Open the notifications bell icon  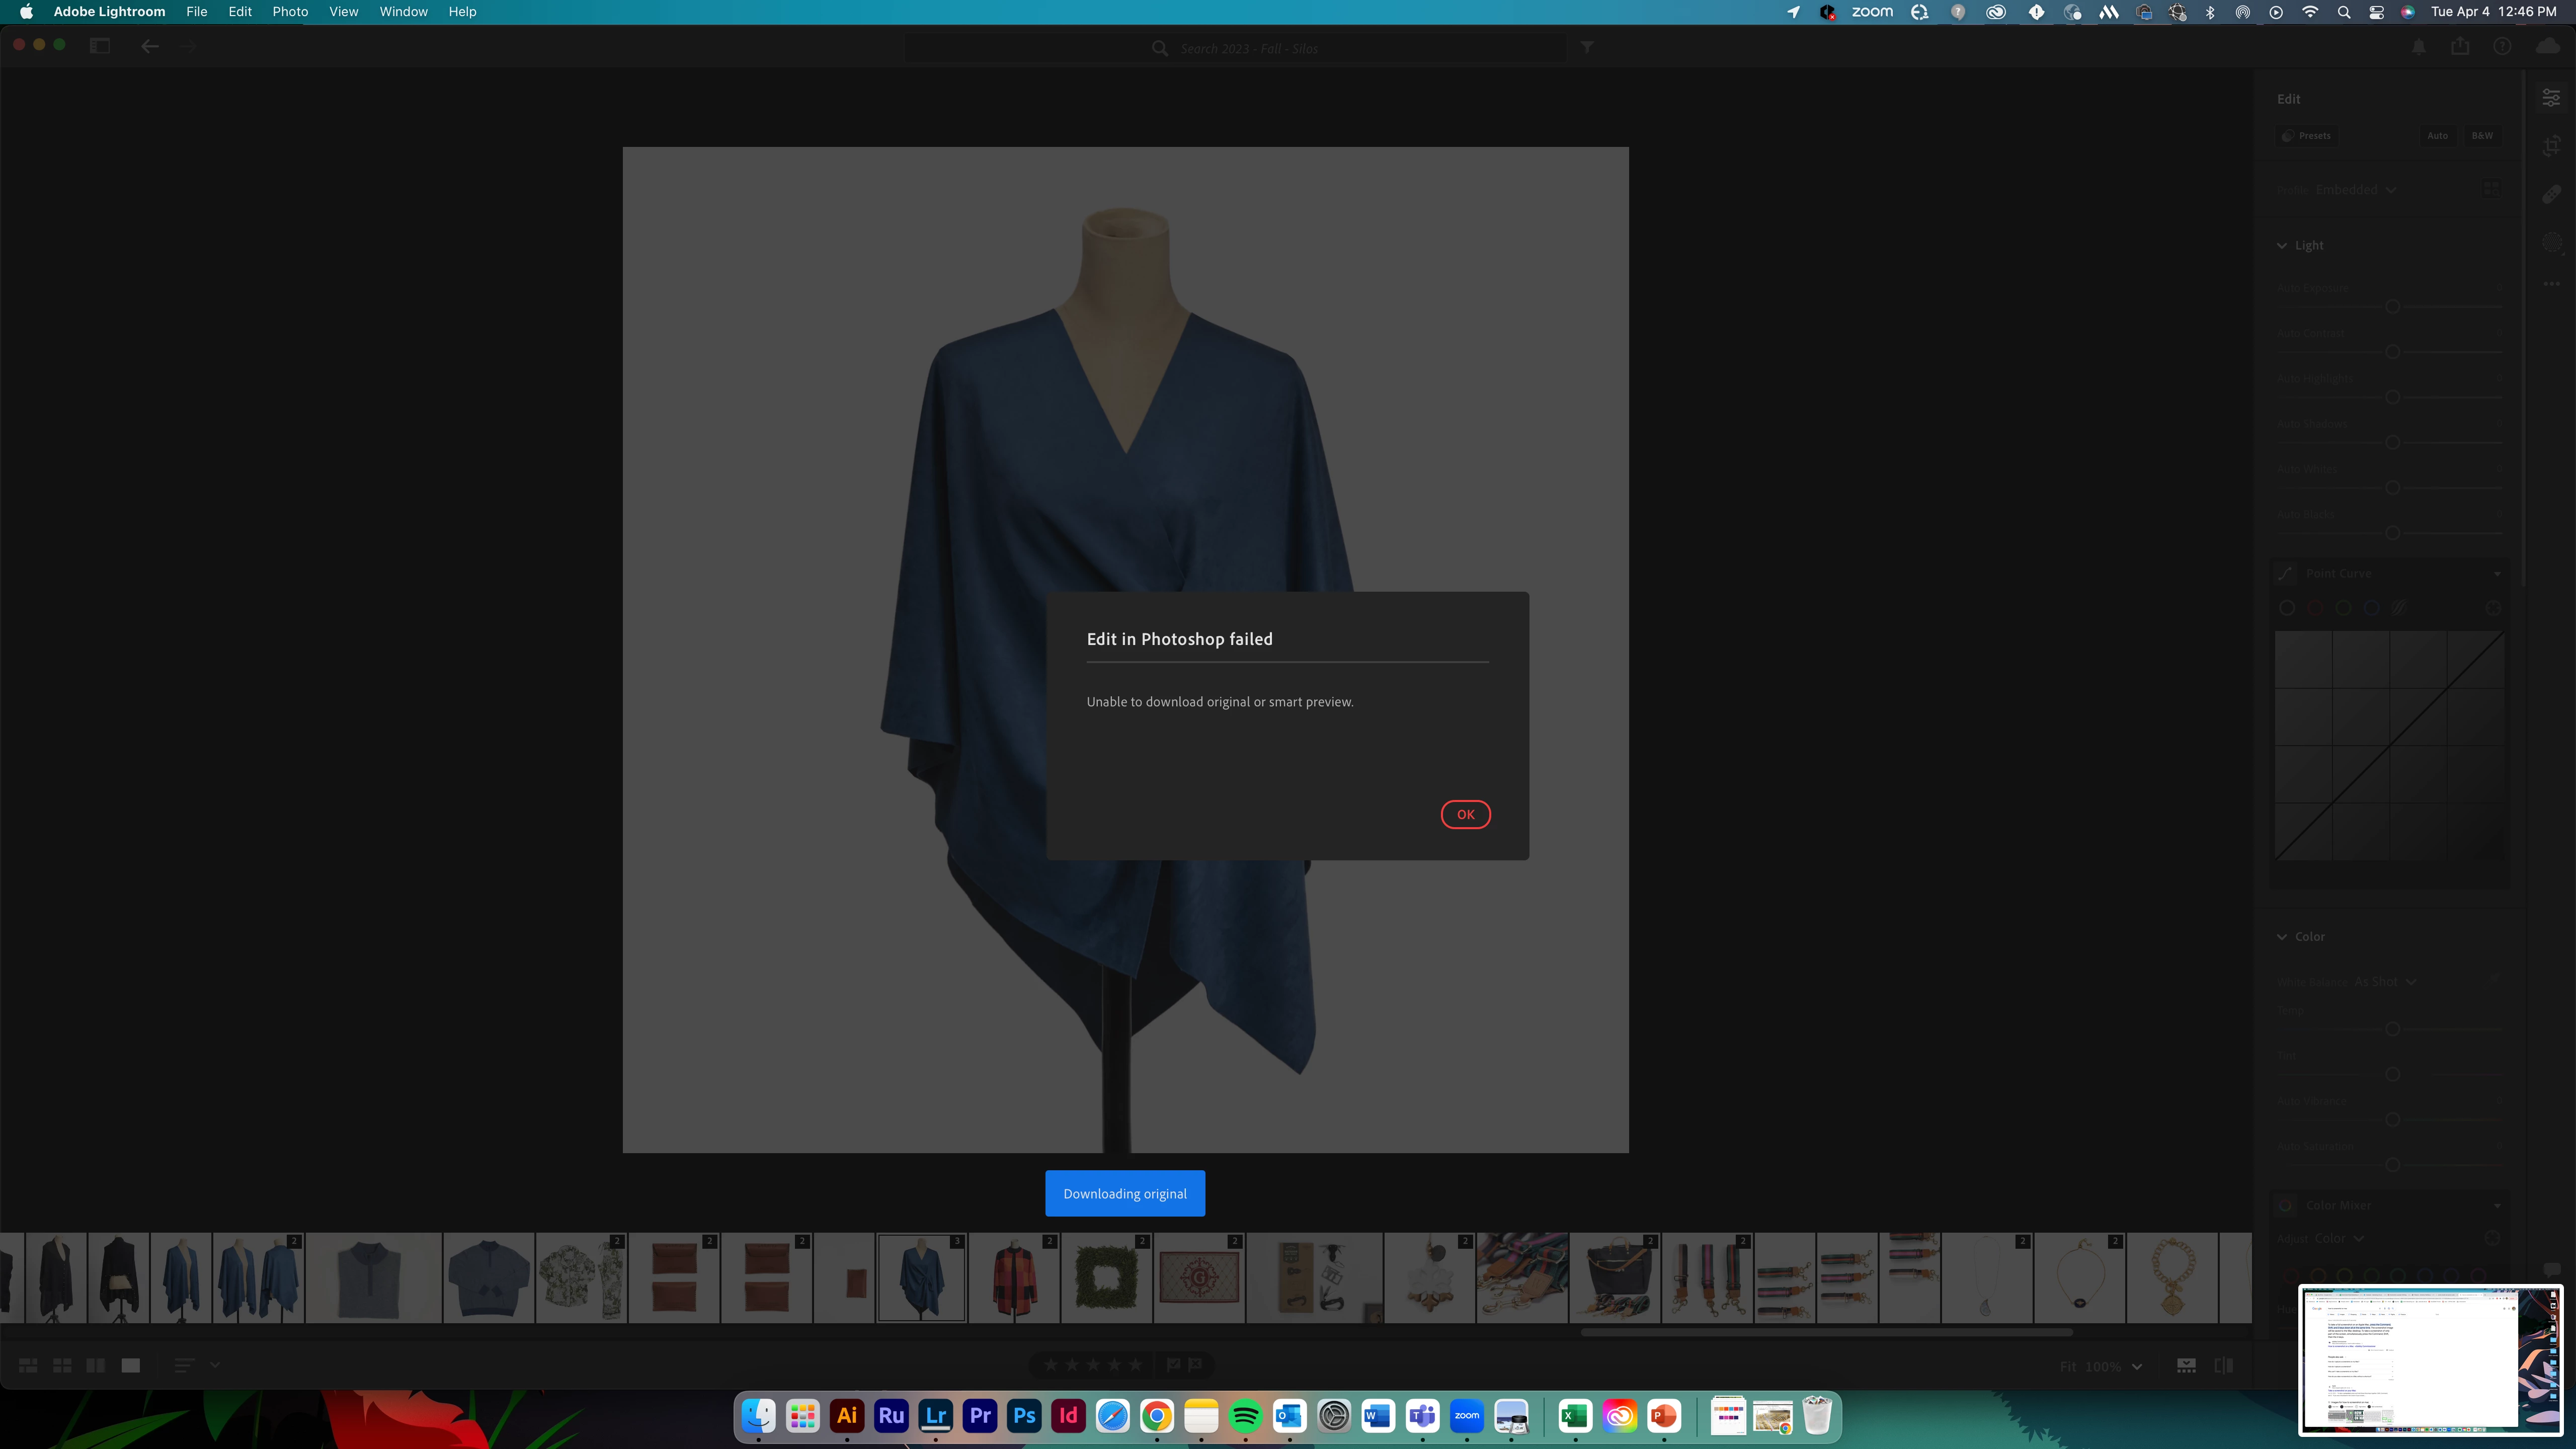coord(2419,47)
